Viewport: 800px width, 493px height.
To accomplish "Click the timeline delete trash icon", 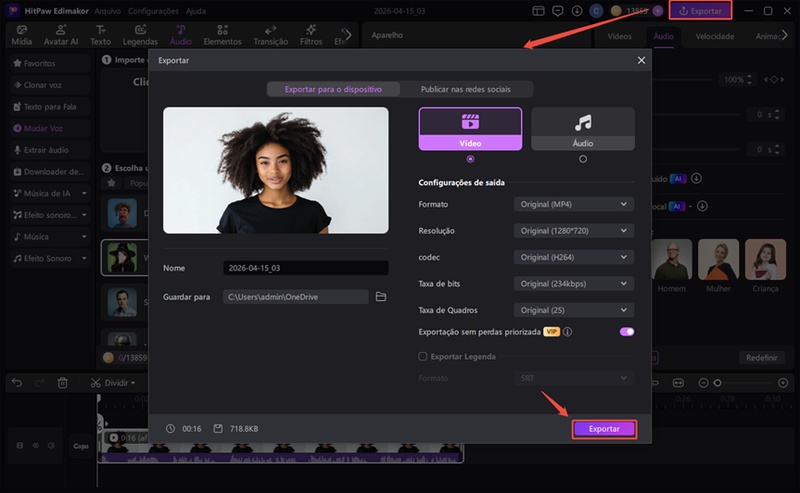I will click(62, 382).
